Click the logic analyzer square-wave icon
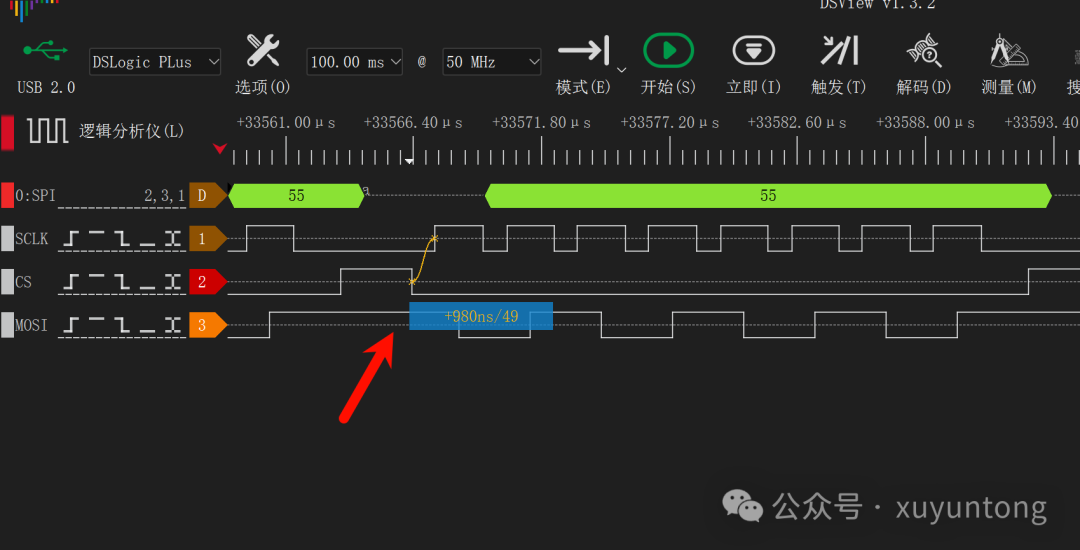This screenshot has width=1080, height=550. [48, 130]
